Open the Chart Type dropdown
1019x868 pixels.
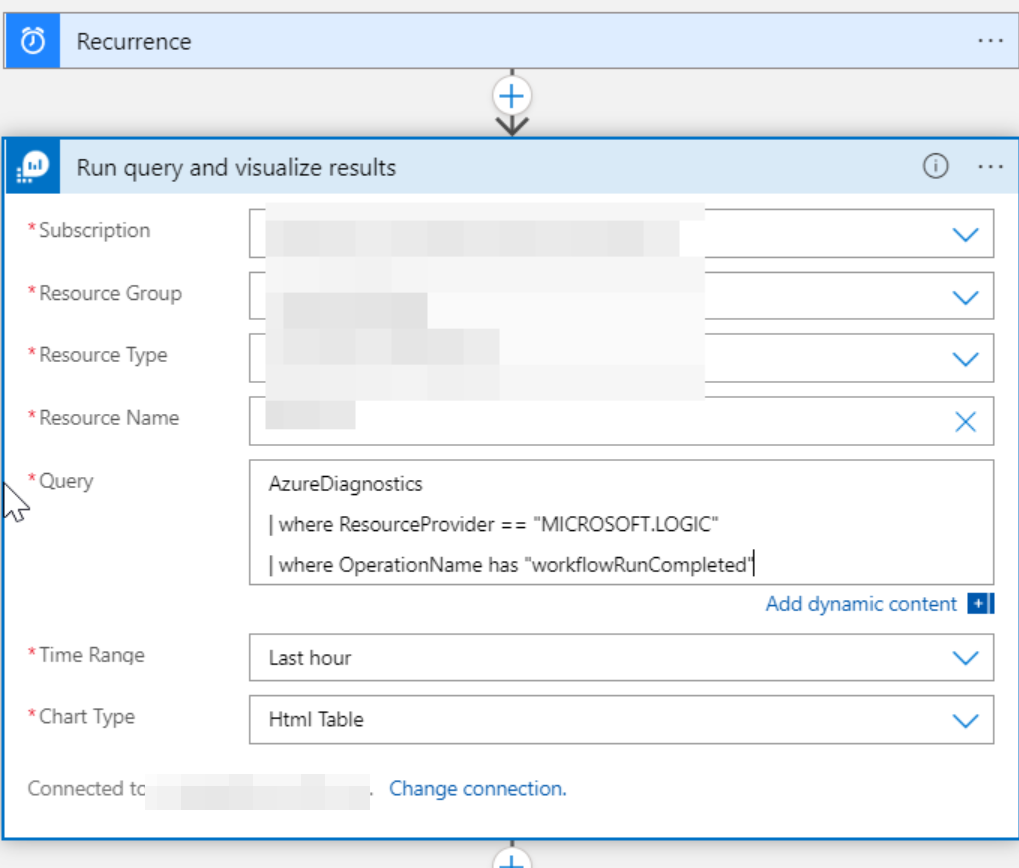pos(965,720)
